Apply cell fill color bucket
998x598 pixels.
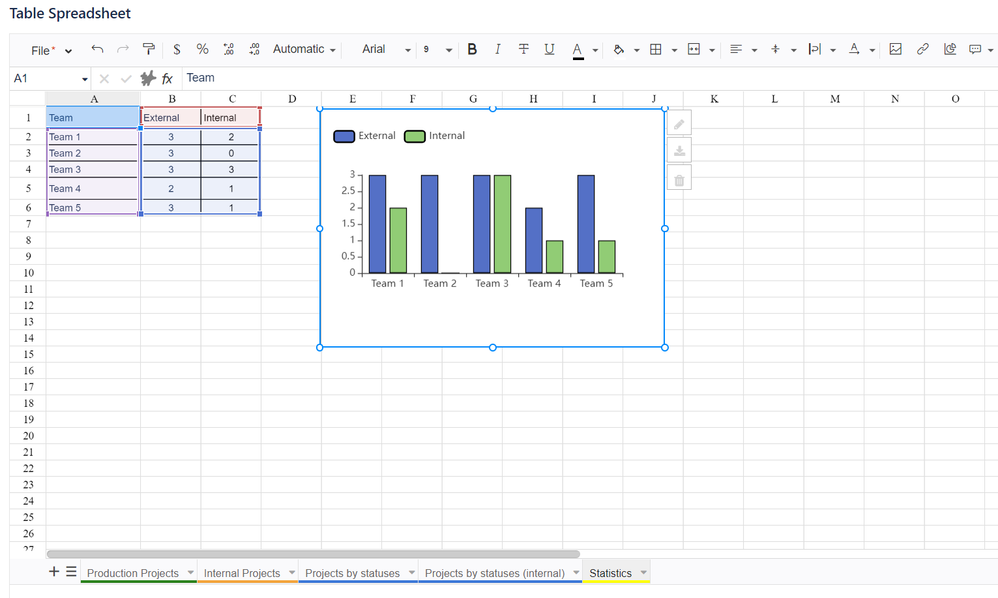pos(618,49)
